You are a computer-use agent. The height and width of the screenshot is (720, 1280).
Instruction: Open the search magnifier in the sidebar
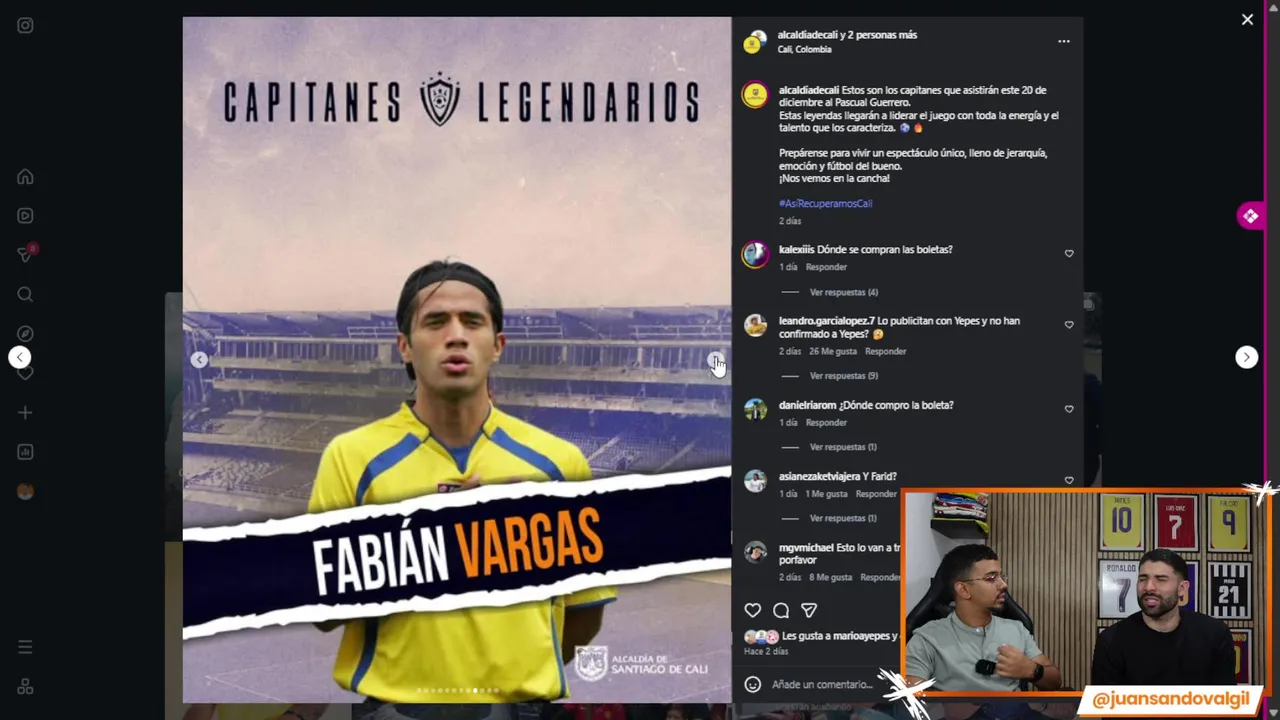pyautogui.click(x=25, y=294)
